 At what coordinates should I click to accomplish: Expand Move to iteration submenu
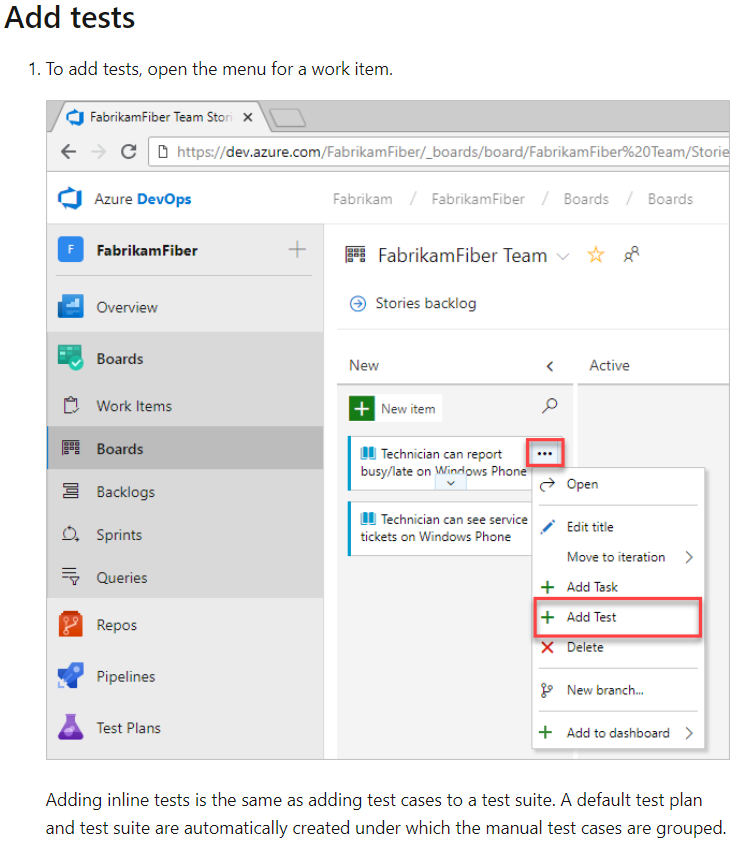(618, 557)
